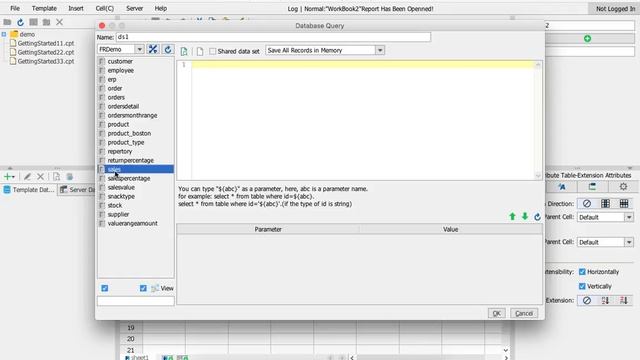
Task: Enable the Shared data set checkbox
Action: [x=213, y=51]
